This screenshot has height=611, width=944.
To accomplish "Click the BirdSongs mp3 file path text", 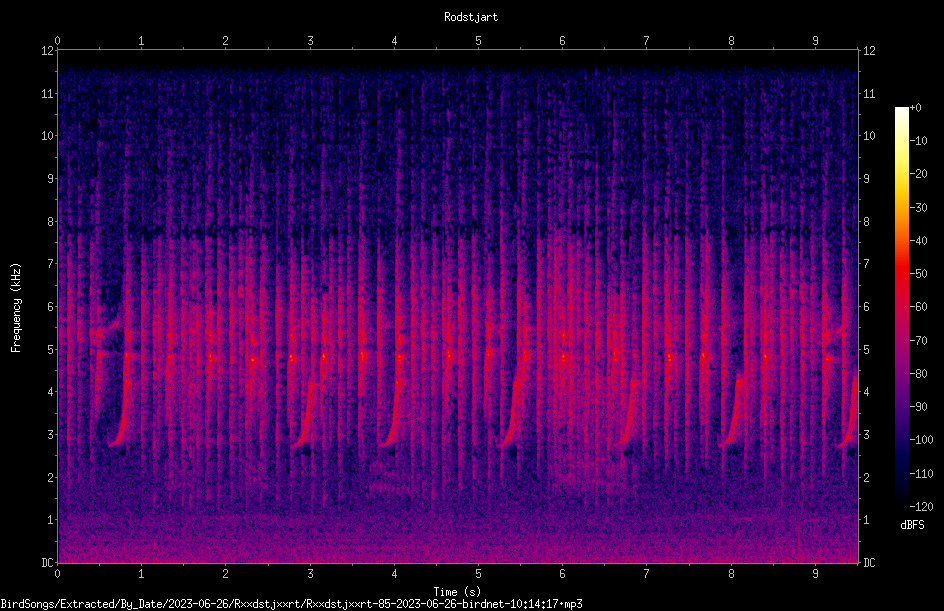I will (x=291, y=604).
